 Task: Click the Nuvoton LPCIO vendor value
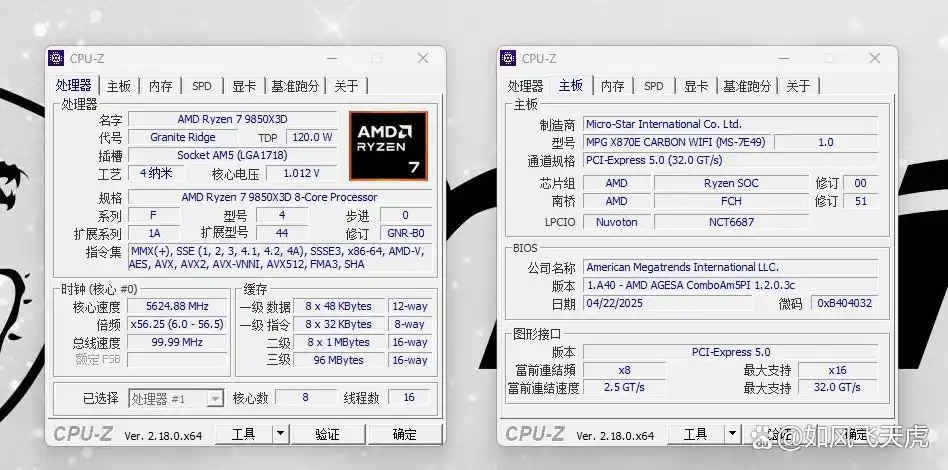(x=617, y=222)
